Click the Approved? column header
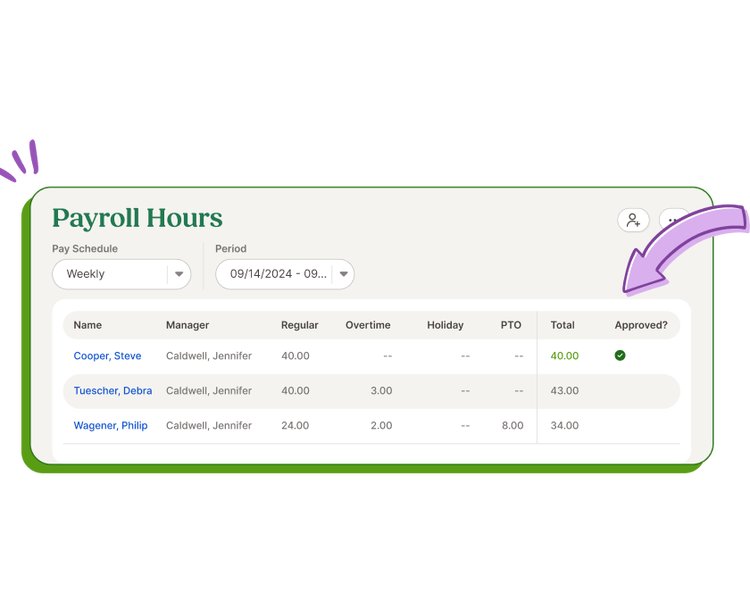This screenshot has width=750, height=610. point(640,325)
